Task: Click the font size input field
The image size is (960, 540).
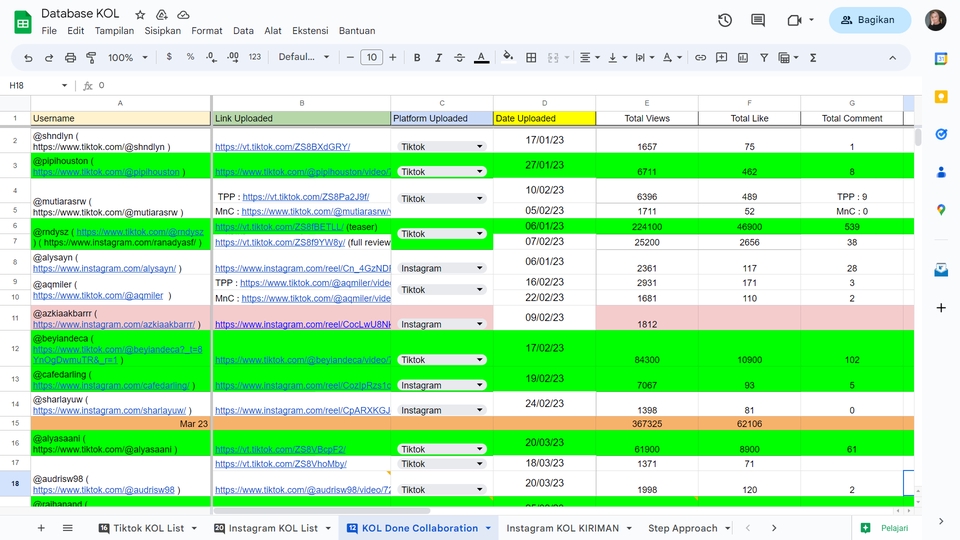Action: click(371, 58)
